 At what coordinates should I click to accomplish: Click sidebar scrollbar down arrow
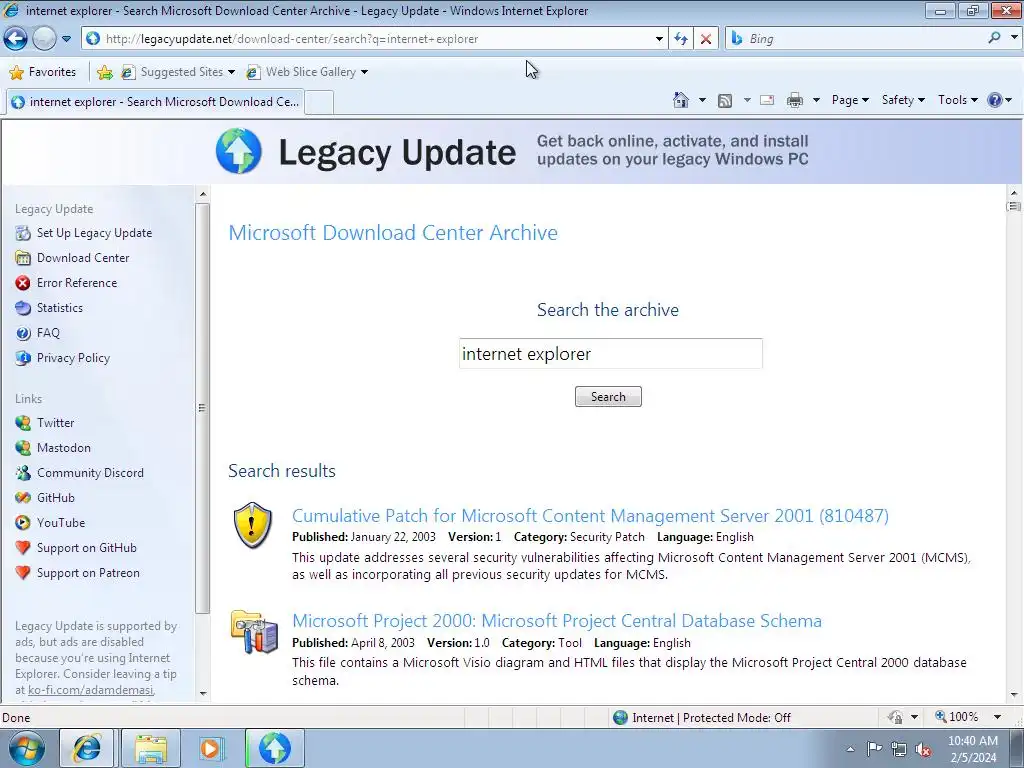[x=203, y=694]
